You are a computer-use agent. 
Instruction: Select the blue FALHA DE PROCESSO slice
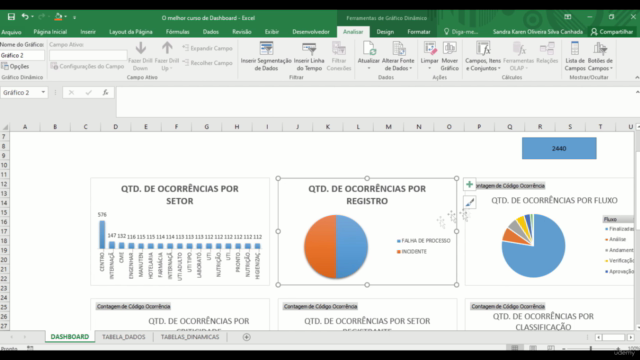(352, 247)
